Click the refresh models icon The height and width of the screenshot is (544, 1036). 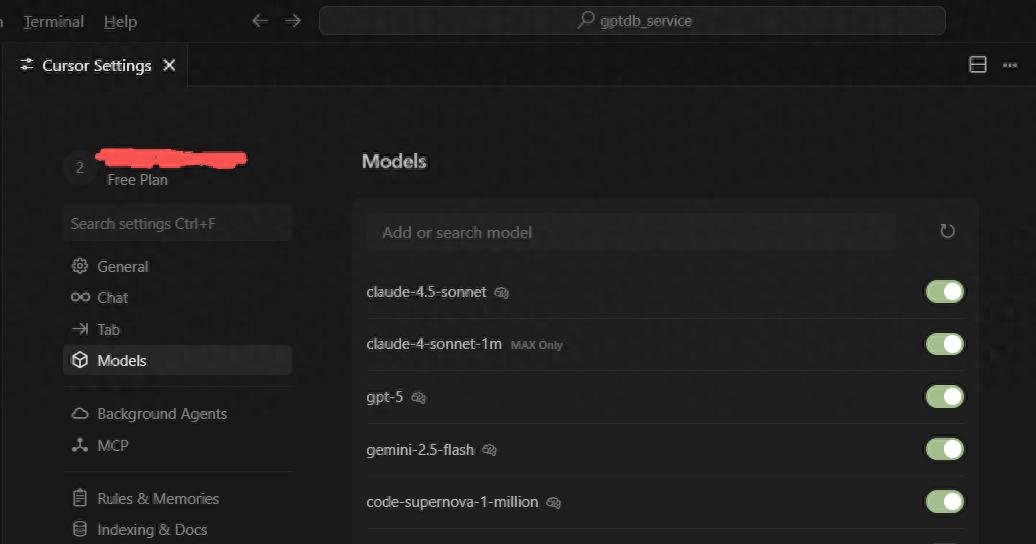(947, 232)
